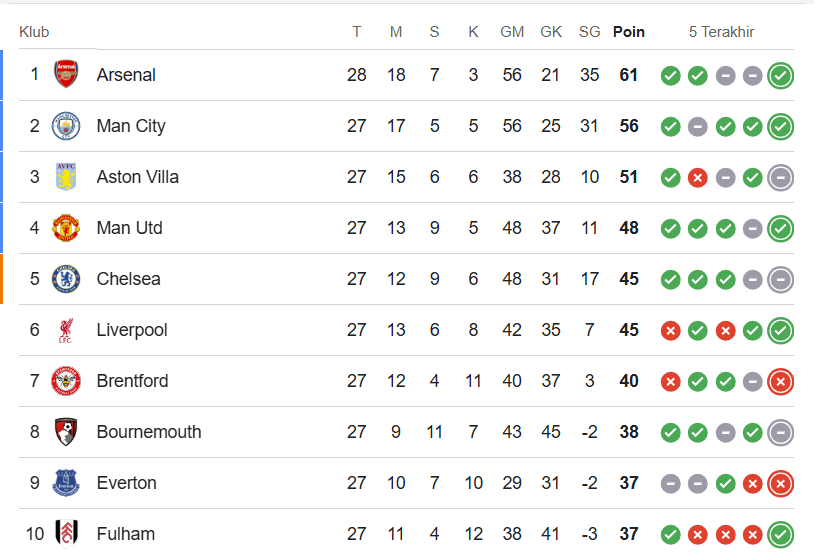Click Aston Villa's latest draw result circle
The height and width of the screenshot is (555, 816).
(781, 177)
